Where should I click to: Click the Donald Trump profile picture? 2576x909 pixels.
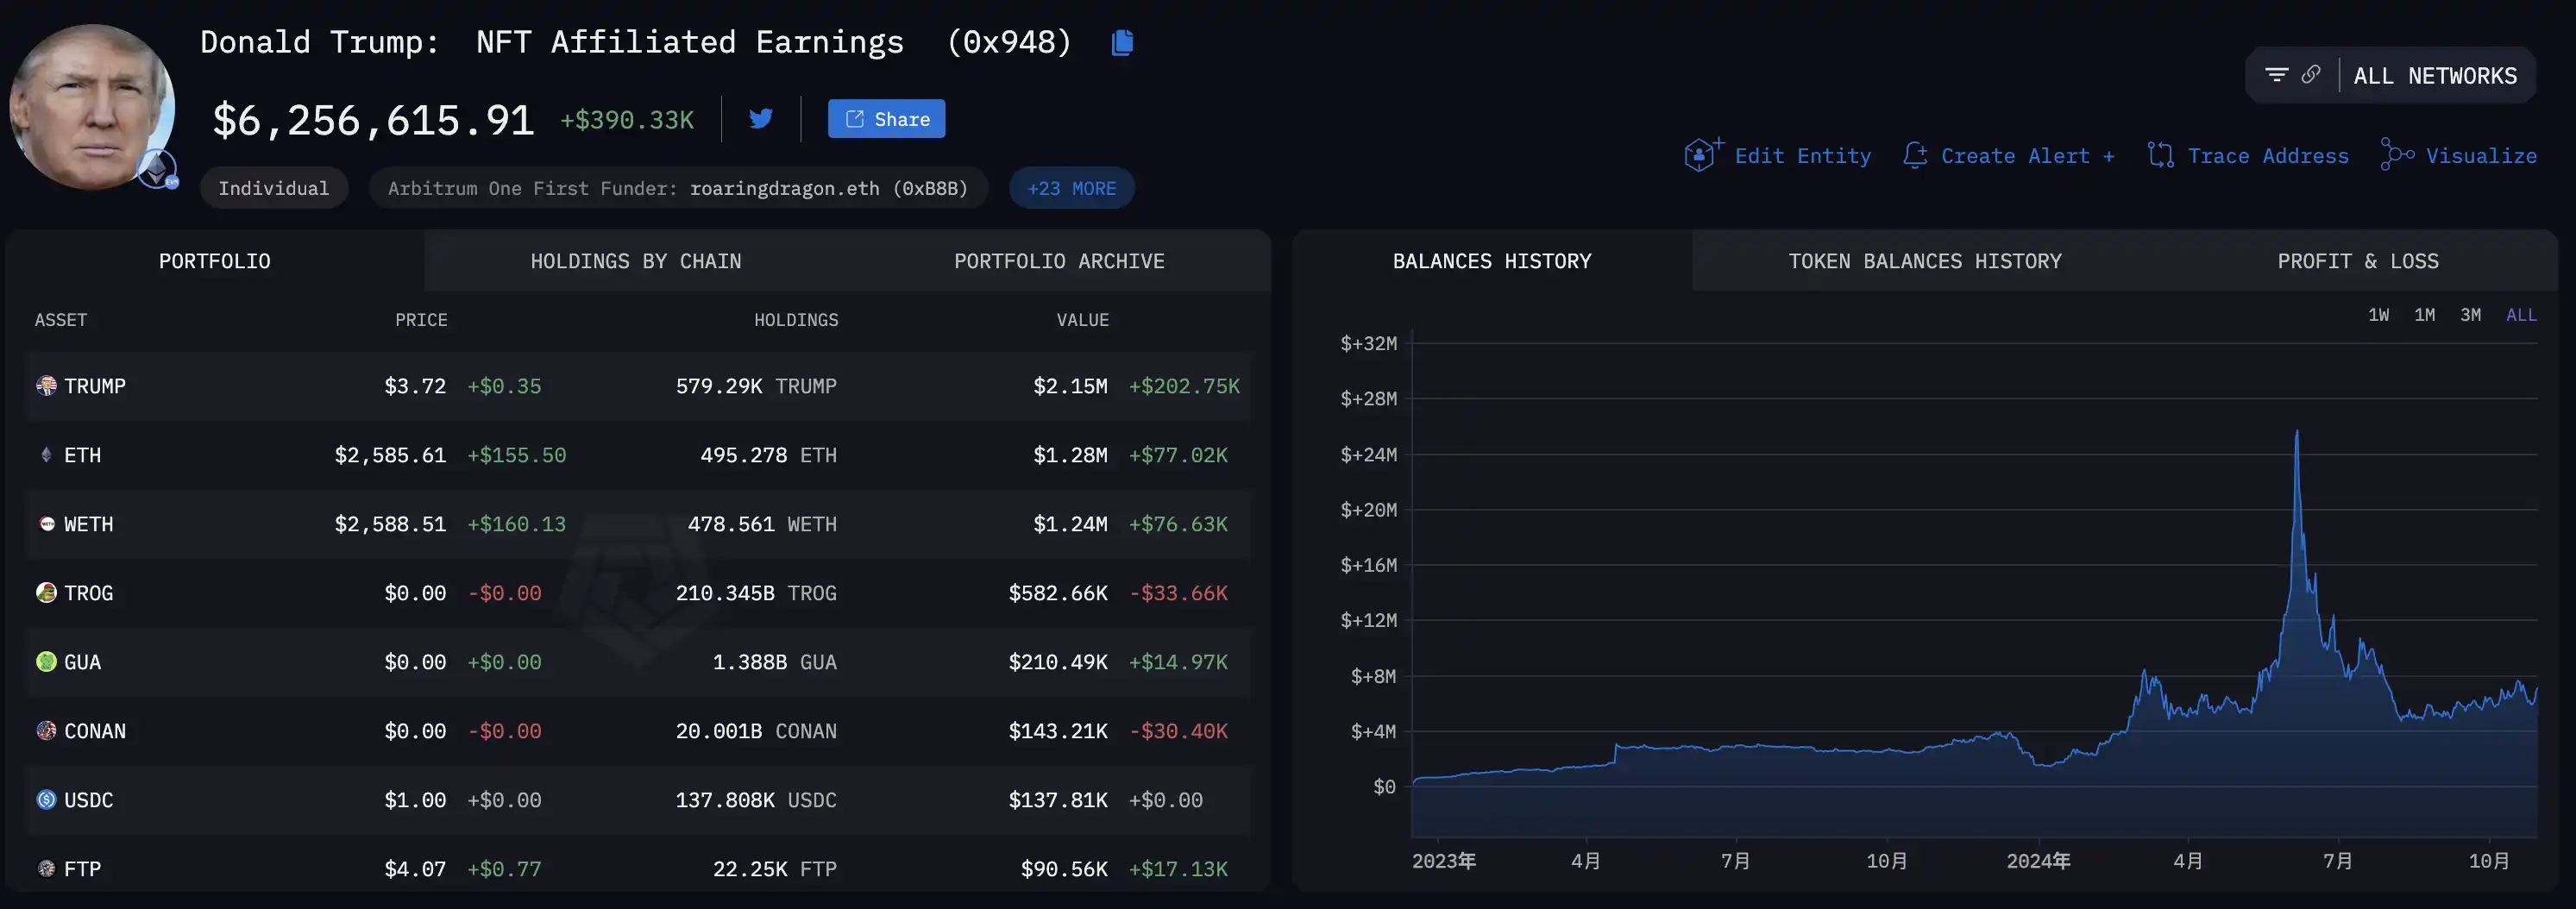92,106
